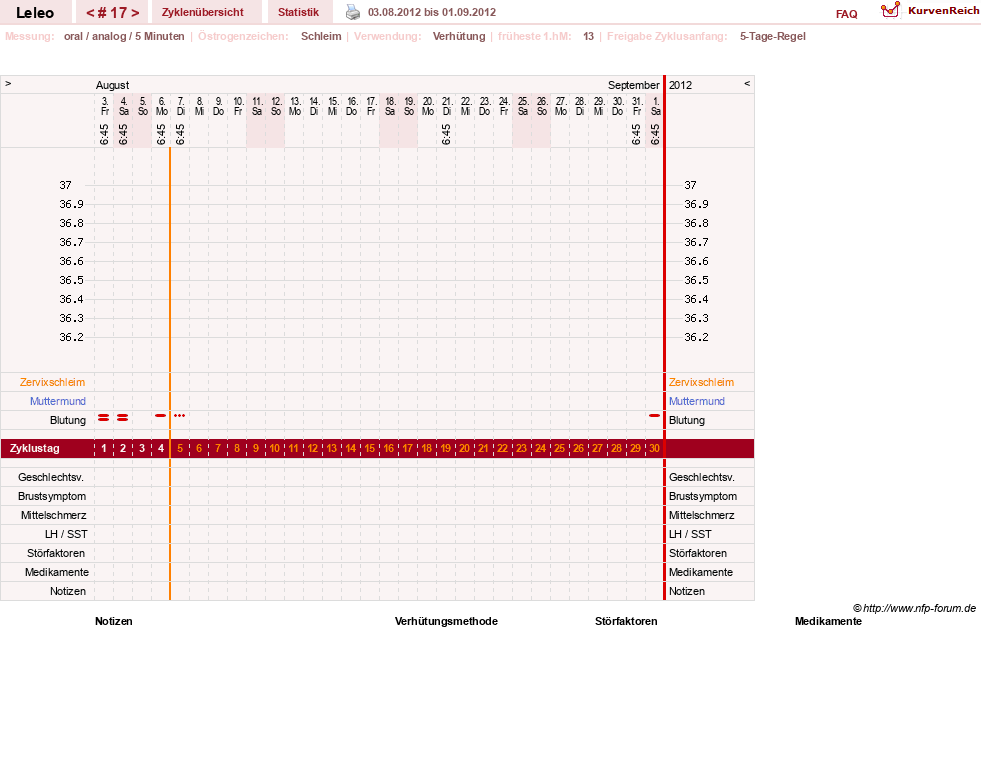
Task: Click the '>' arrow left of August
Action: coord(8,83)
